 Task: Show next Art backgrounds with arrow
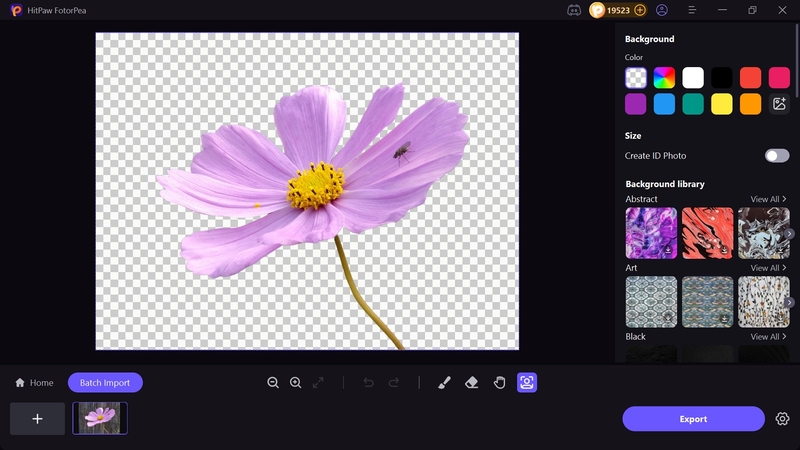coord(789,303)
